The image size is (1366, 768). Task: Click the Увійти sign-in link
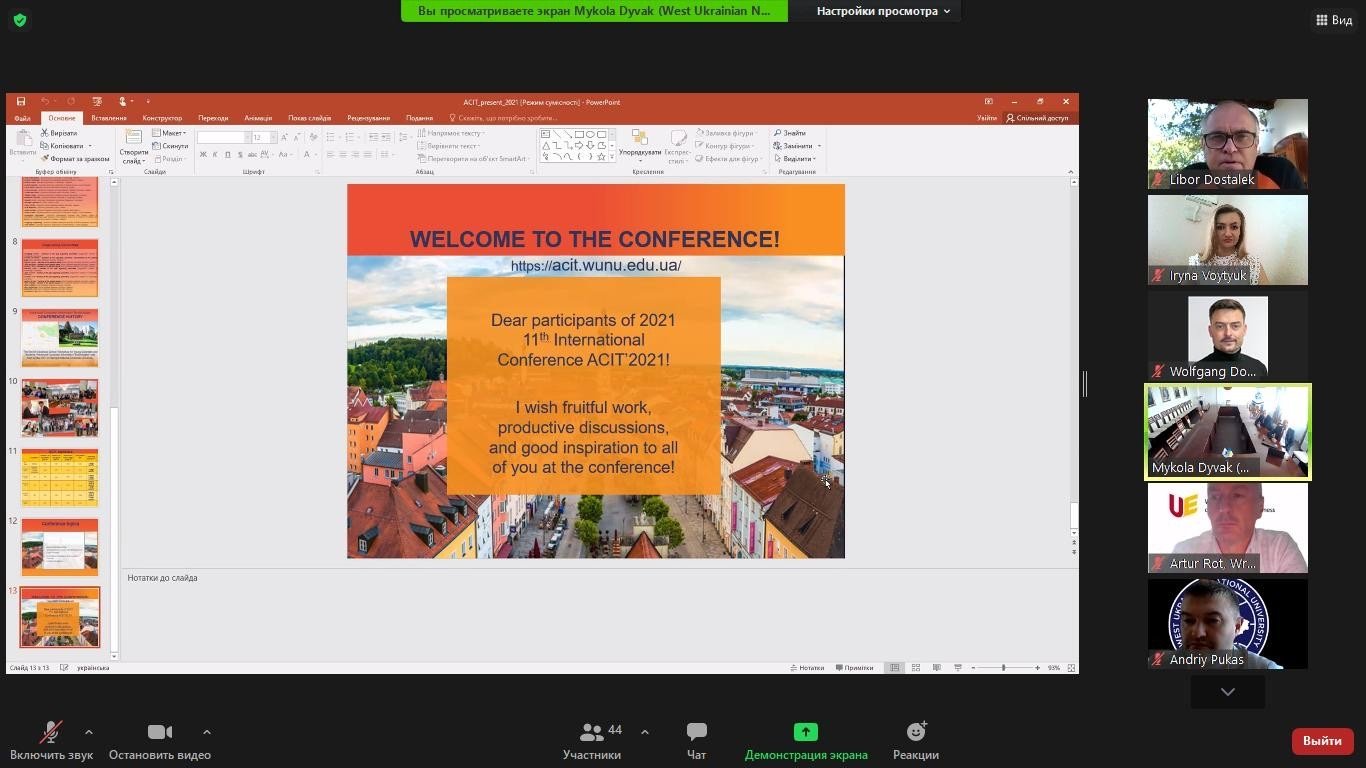[986, 118]
